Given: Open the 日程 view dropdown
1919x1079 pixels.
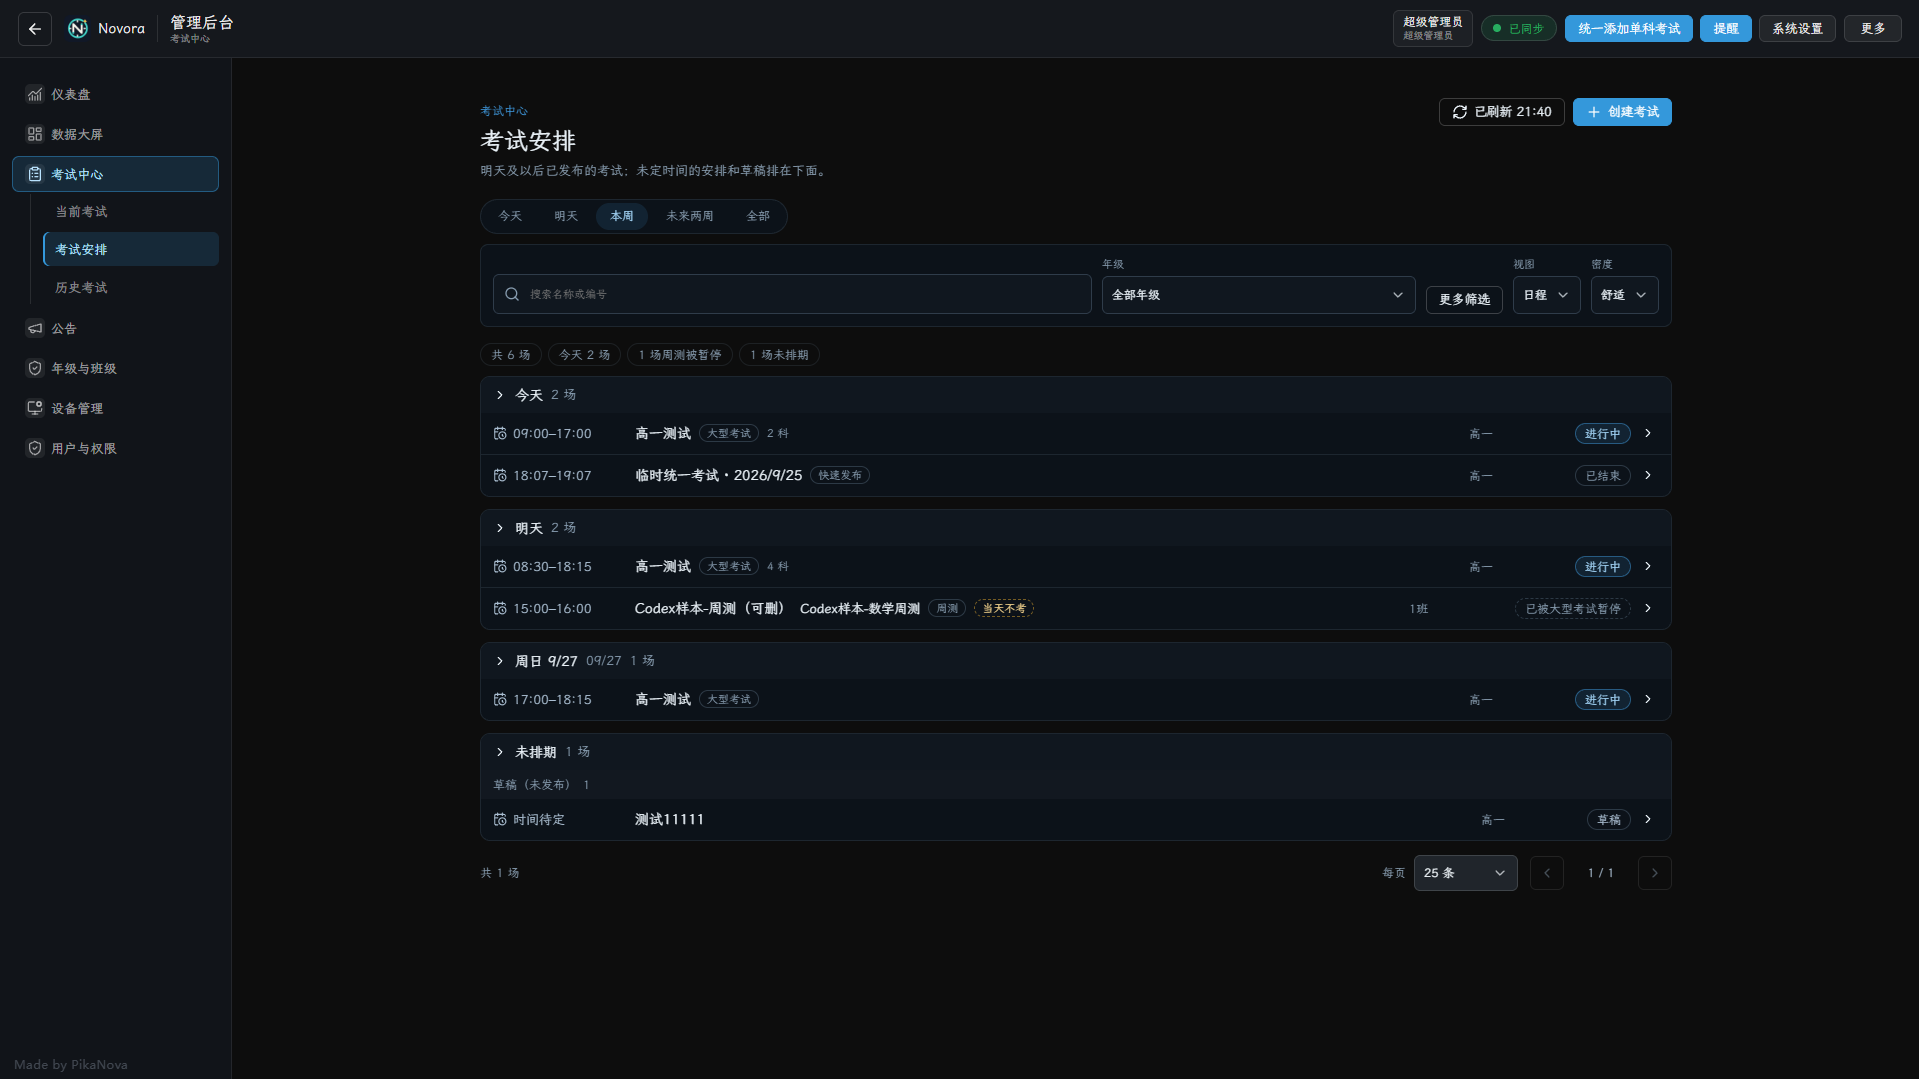Looking at the screenshot, I should (x=1547, y=295).
